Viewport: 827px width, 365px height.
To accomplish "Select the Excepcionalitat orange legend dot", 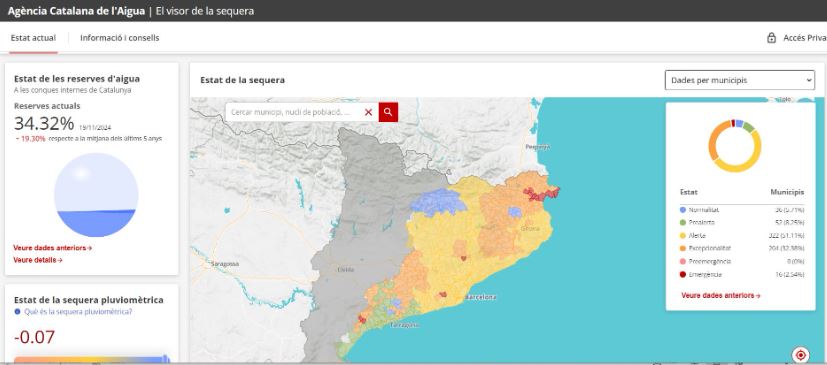I will tap(683, 248).
